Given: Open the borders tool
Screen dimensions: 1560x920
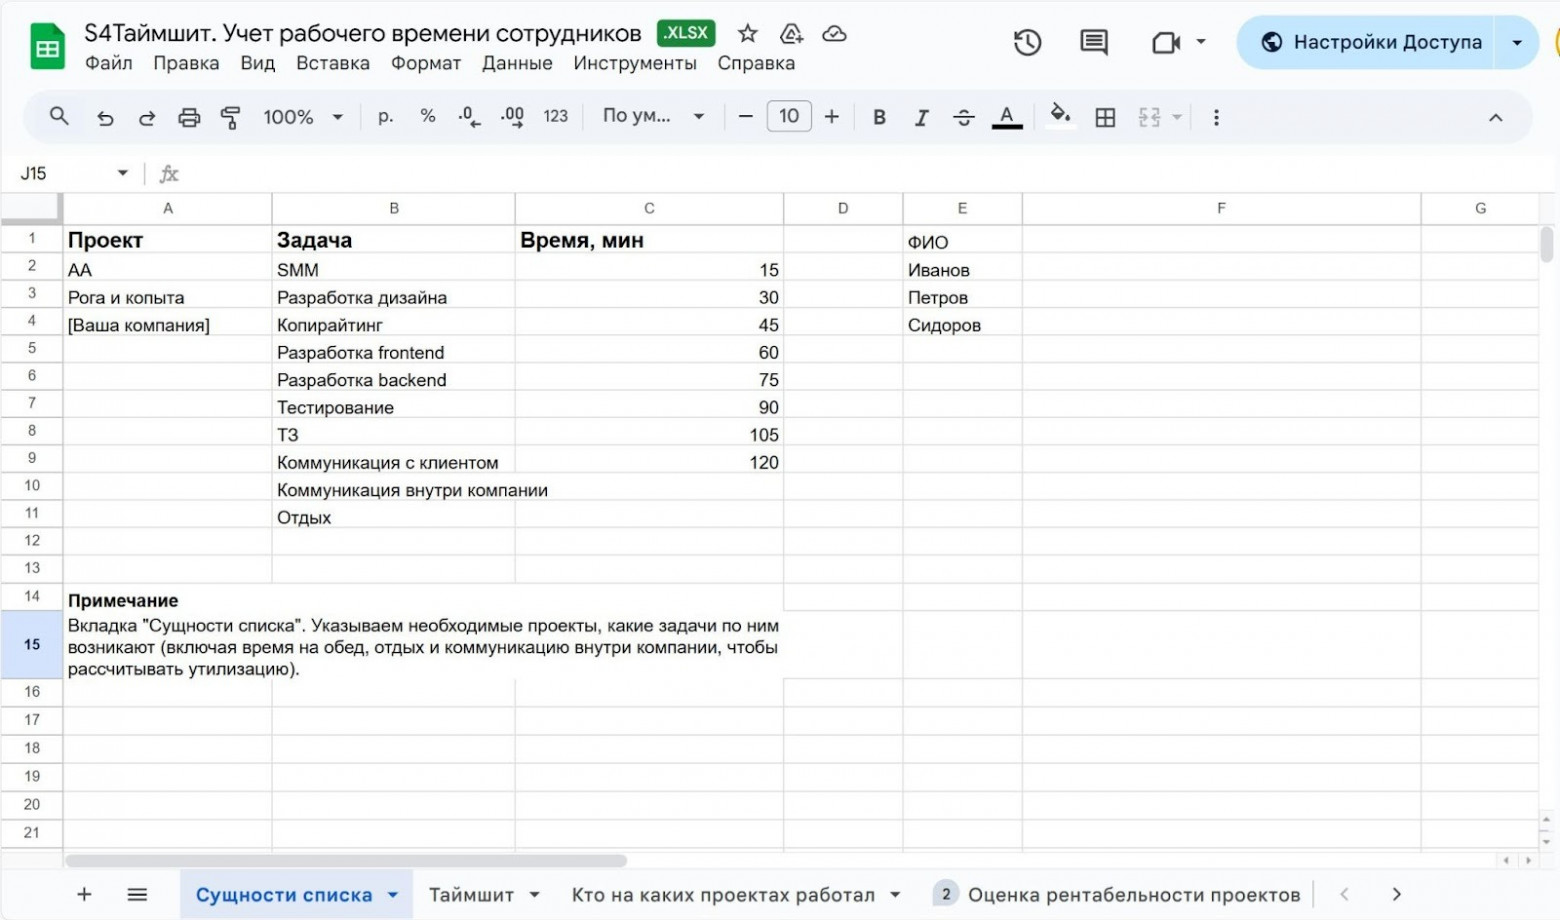Looking at the screenshot, I should (x=1104, y=117).
